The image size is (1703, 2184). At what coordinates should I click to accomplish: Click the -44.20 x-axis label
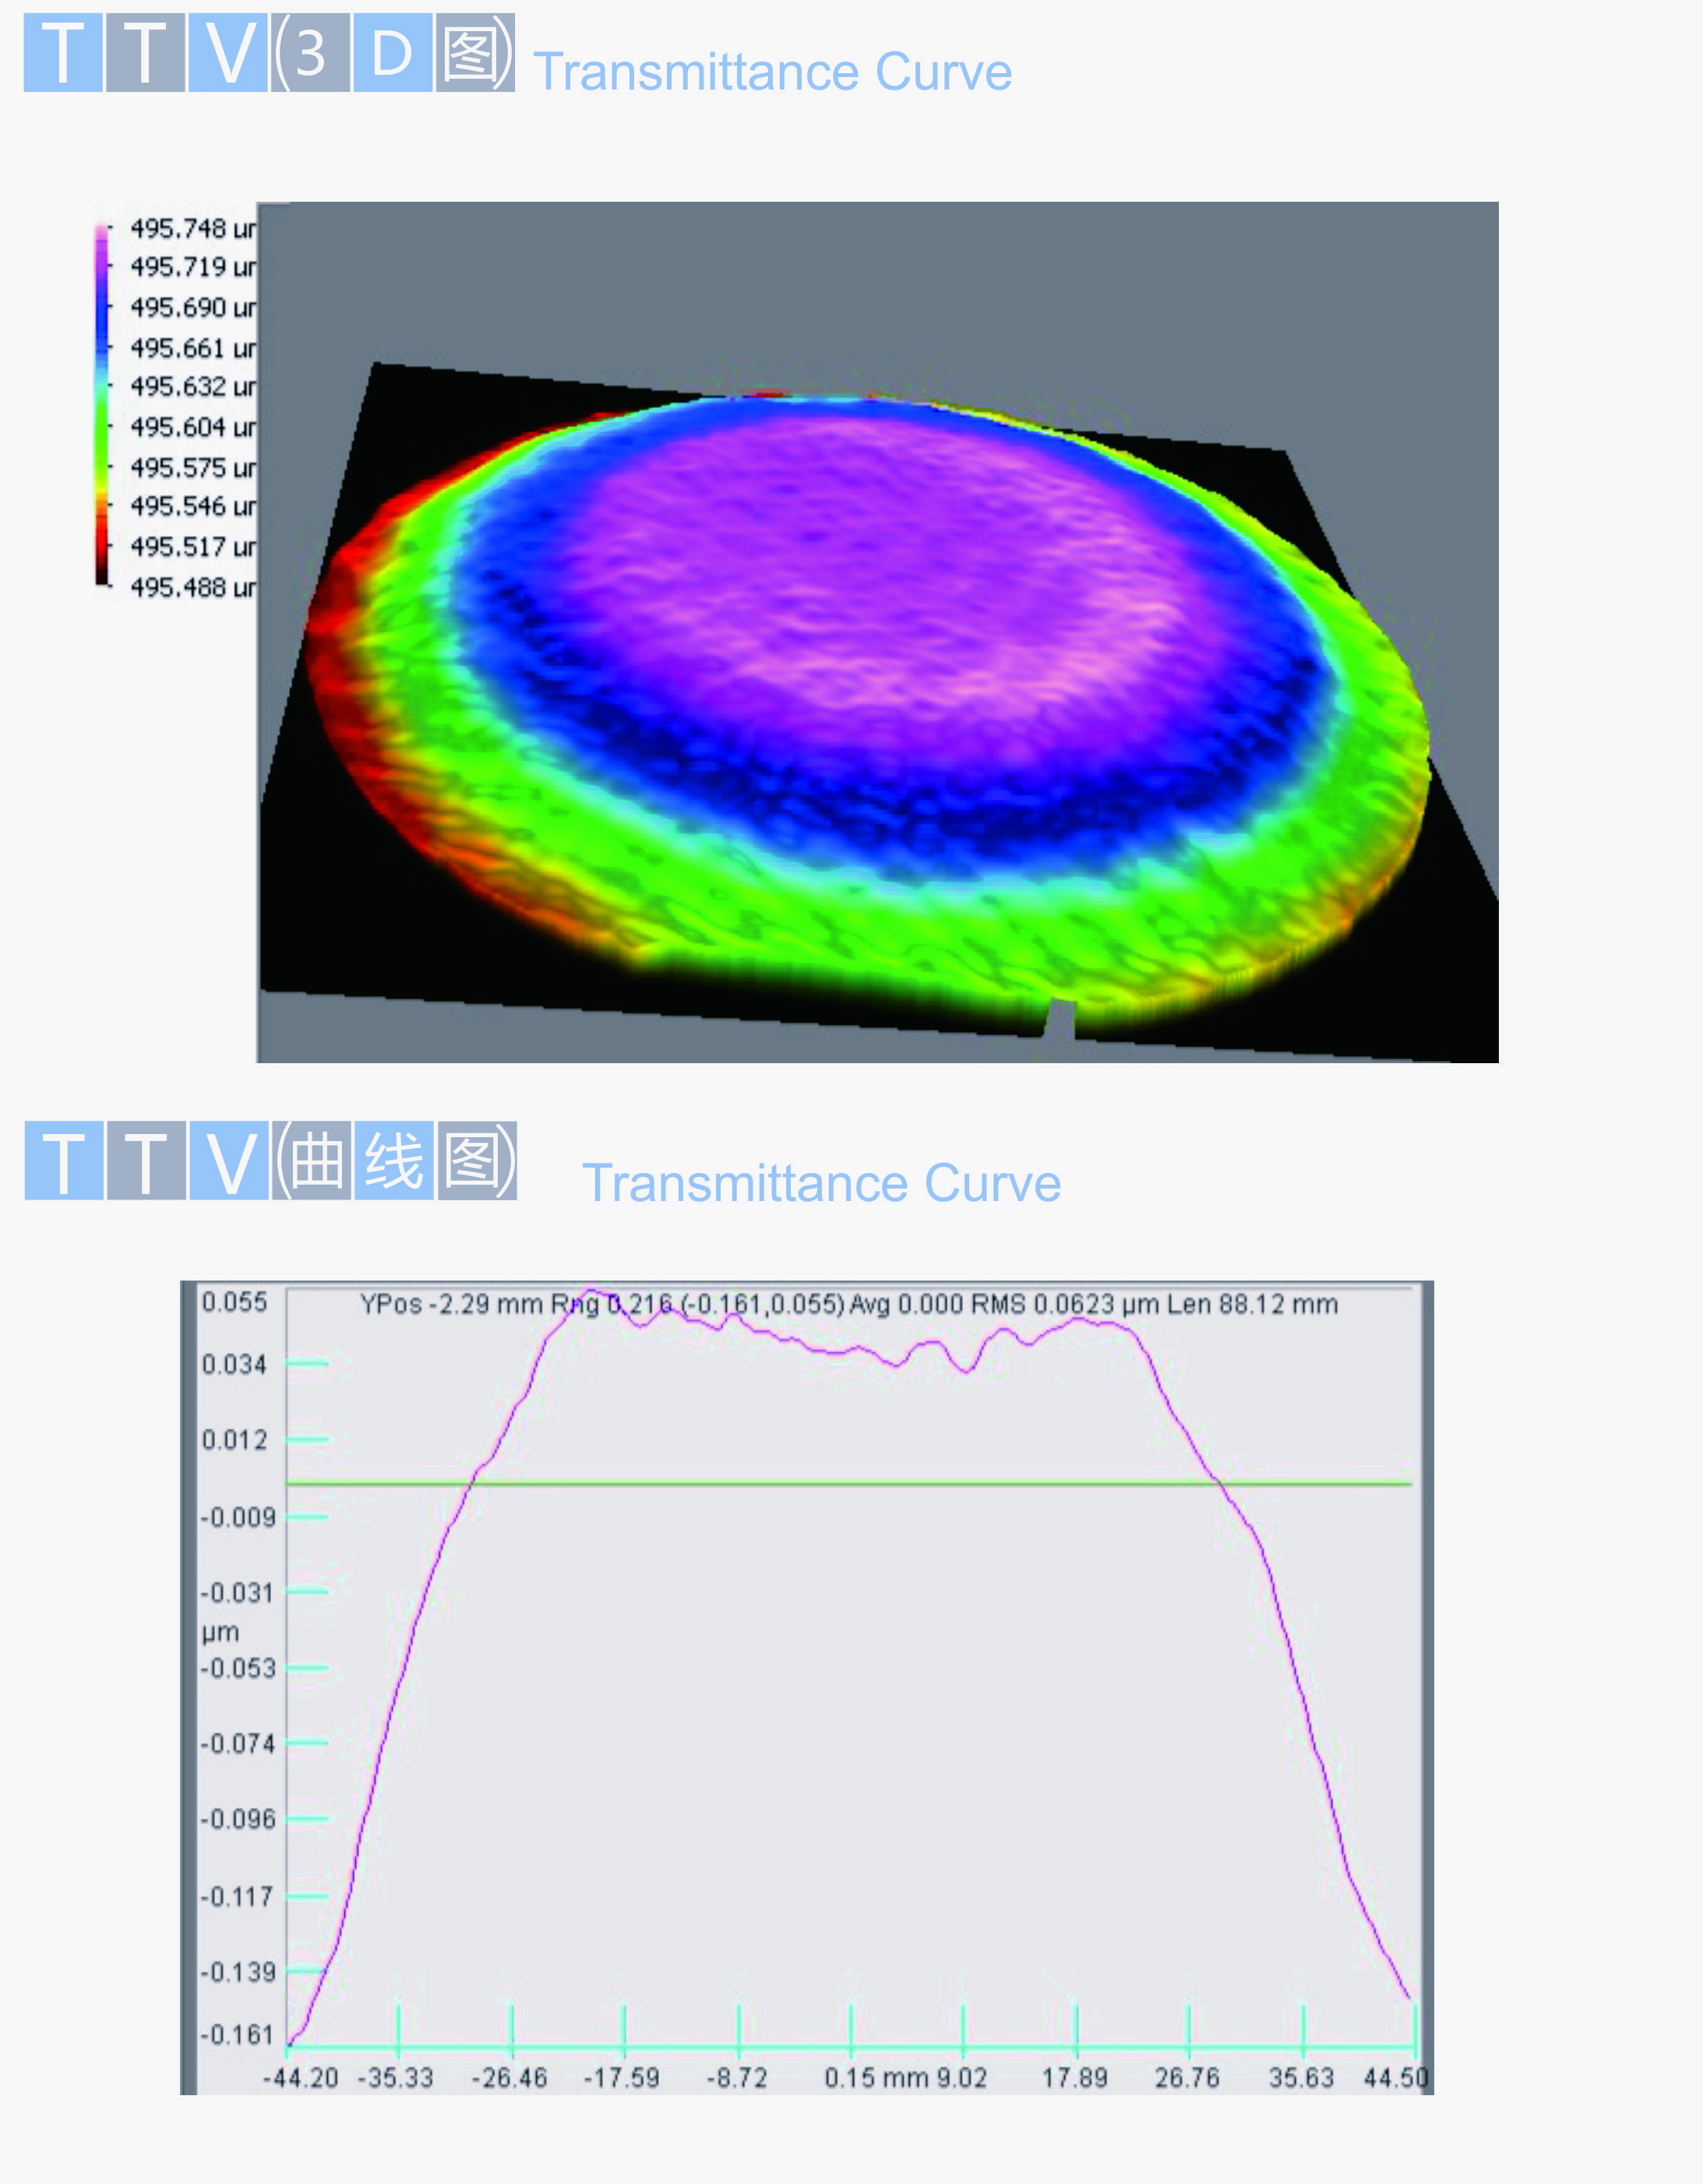(300, 2078)
